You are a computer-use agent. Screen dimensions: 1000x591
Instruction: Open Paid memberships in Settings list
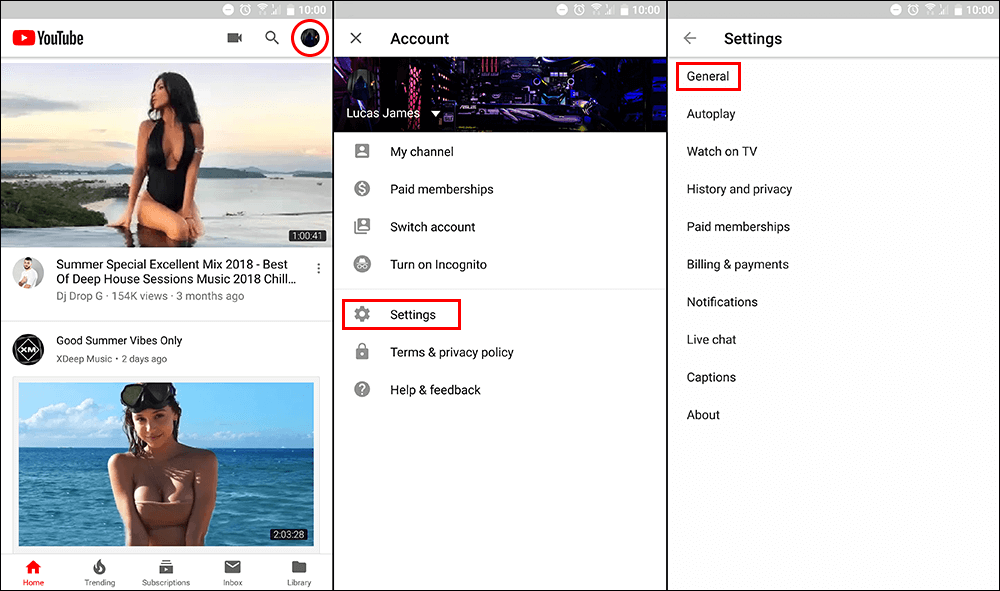pyautogui.click(x=738, y=227)
